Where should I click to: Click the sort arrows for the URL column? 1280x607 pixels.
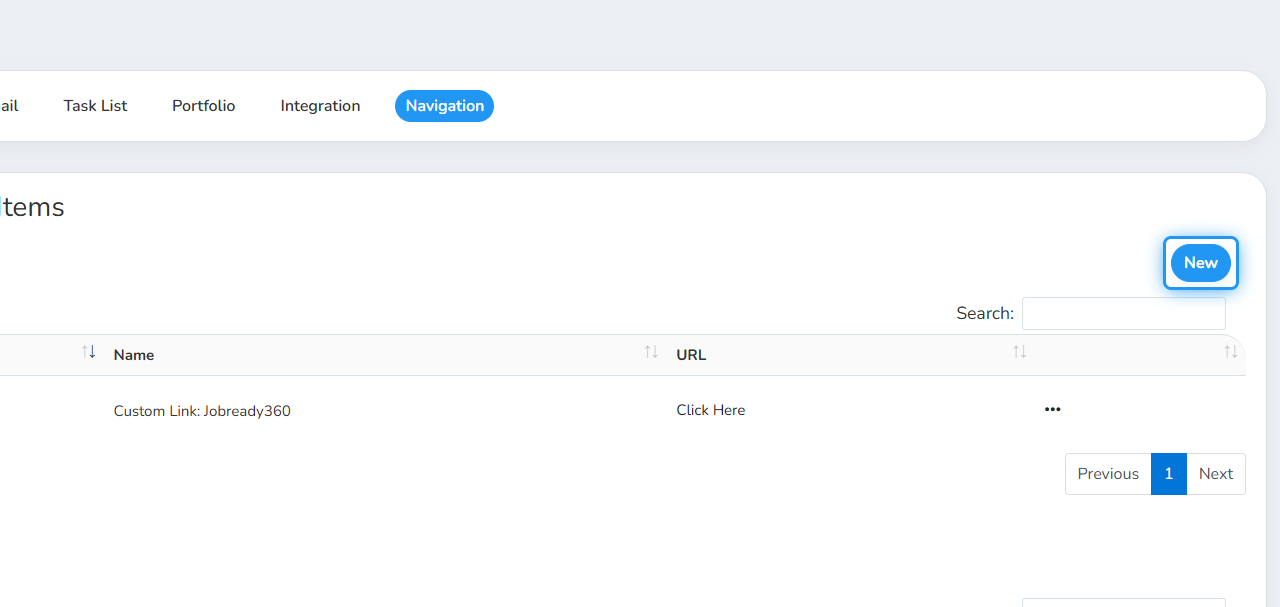click(1019, 352)
